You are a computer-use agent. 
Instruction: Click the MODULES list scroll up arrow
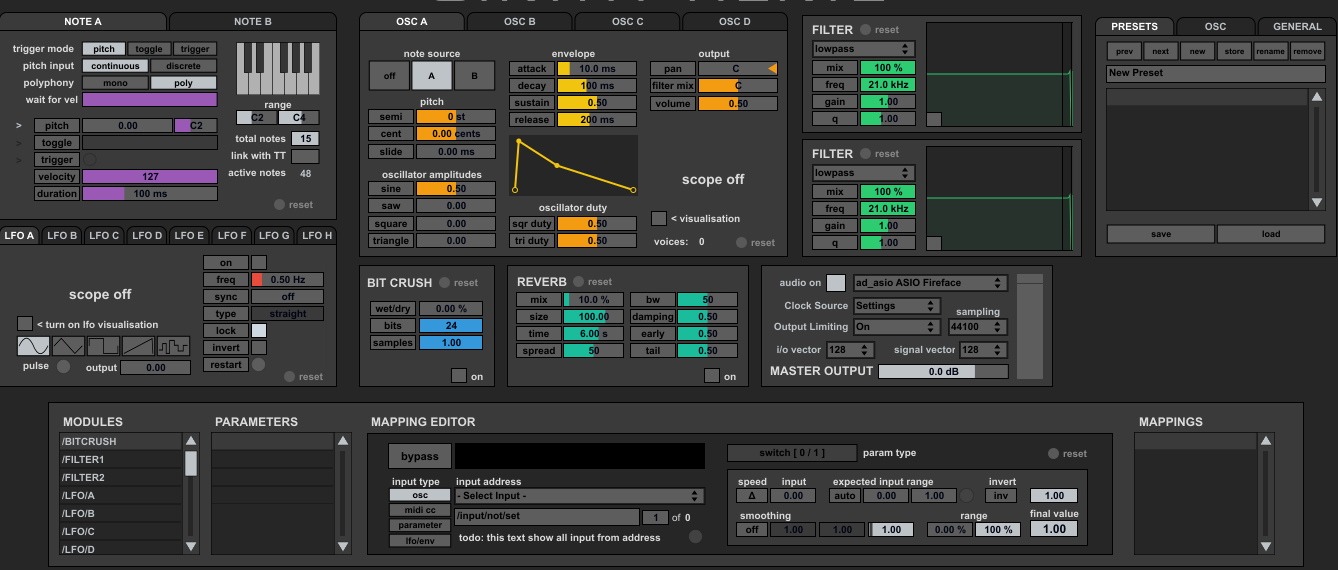pyautogui.click(x=191, y=440)
